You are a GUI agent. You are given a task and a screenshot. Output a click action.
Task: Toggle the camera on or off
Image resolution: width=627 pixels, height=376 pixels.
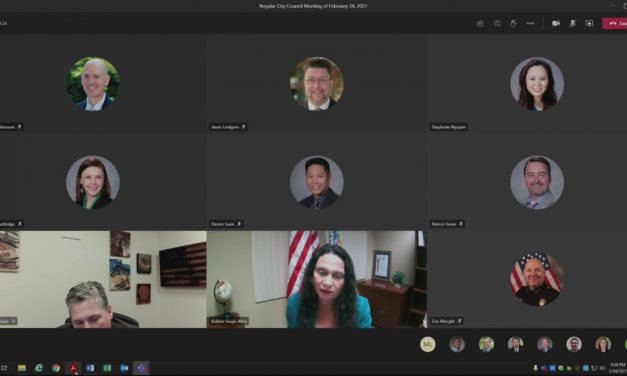[x=556, y=24]
